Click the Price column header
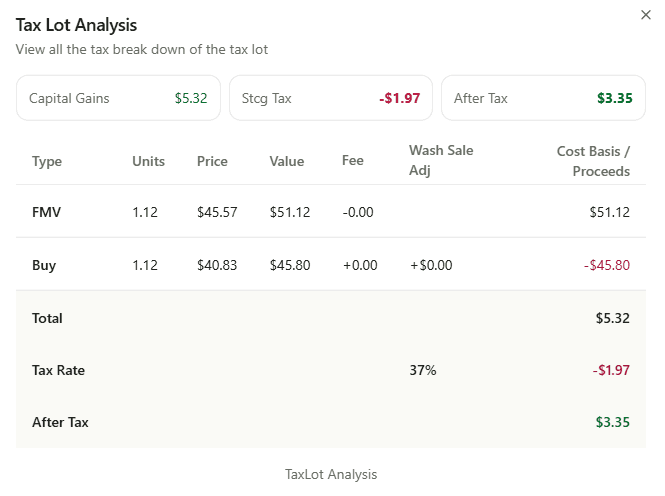 click(212, 161)
